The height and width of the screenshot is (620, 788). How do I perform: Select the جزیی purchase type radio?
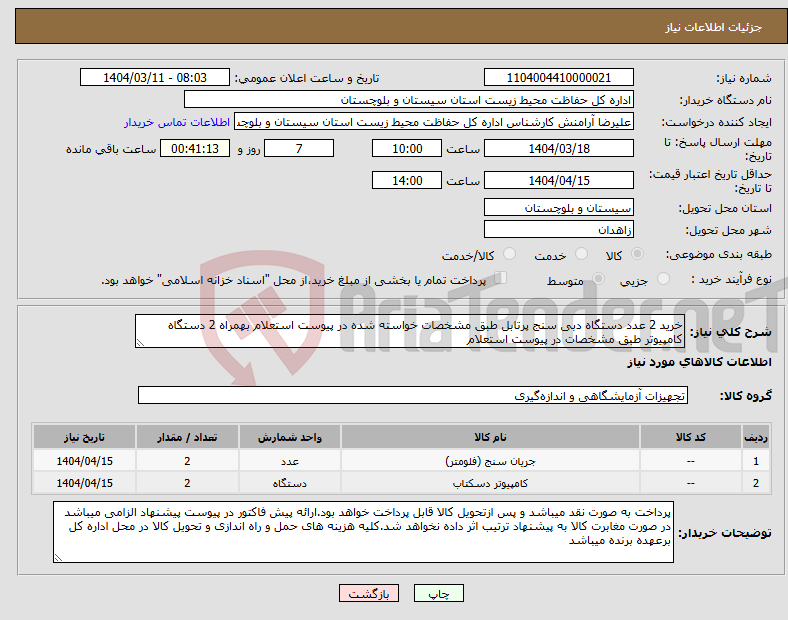click(663, 279)
